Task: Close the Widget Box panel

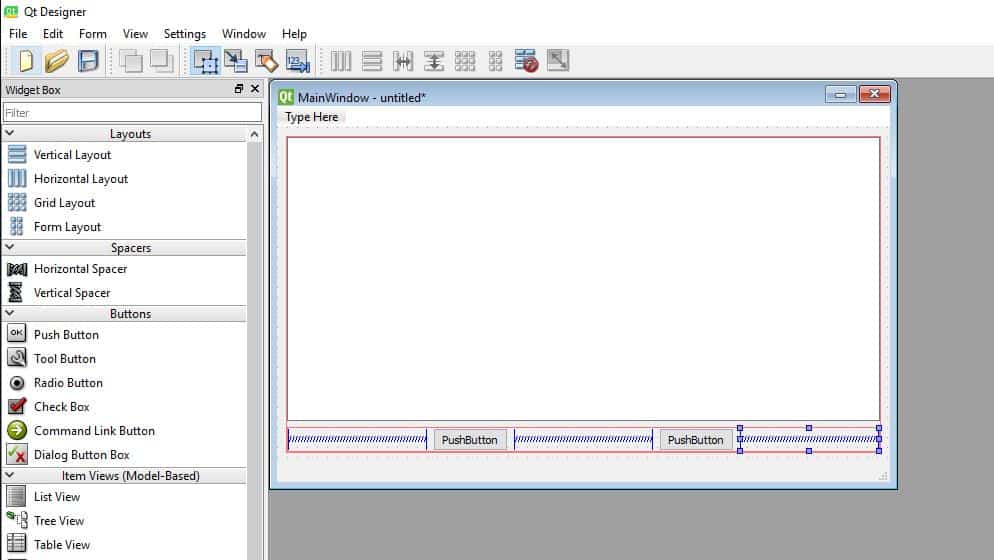Action: tap(255, 89)
